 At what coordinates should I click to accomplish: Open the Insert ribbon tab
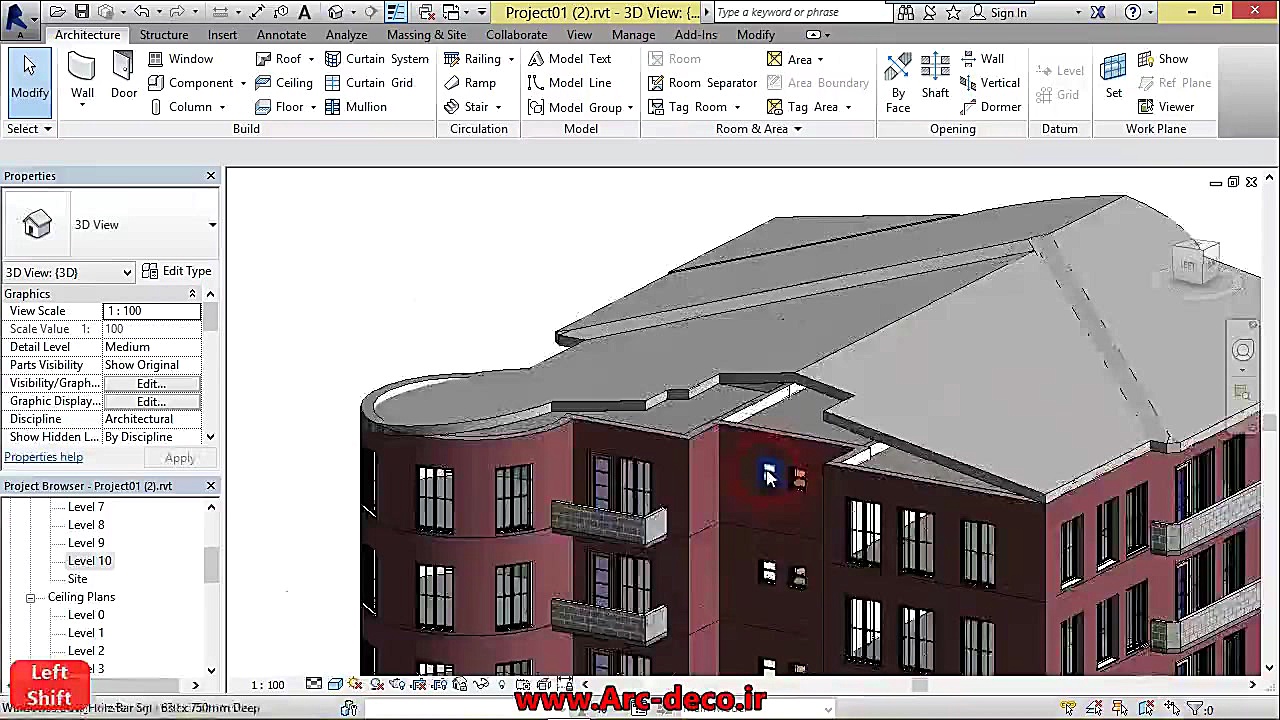pyautogui.click(x=222, y=35)
